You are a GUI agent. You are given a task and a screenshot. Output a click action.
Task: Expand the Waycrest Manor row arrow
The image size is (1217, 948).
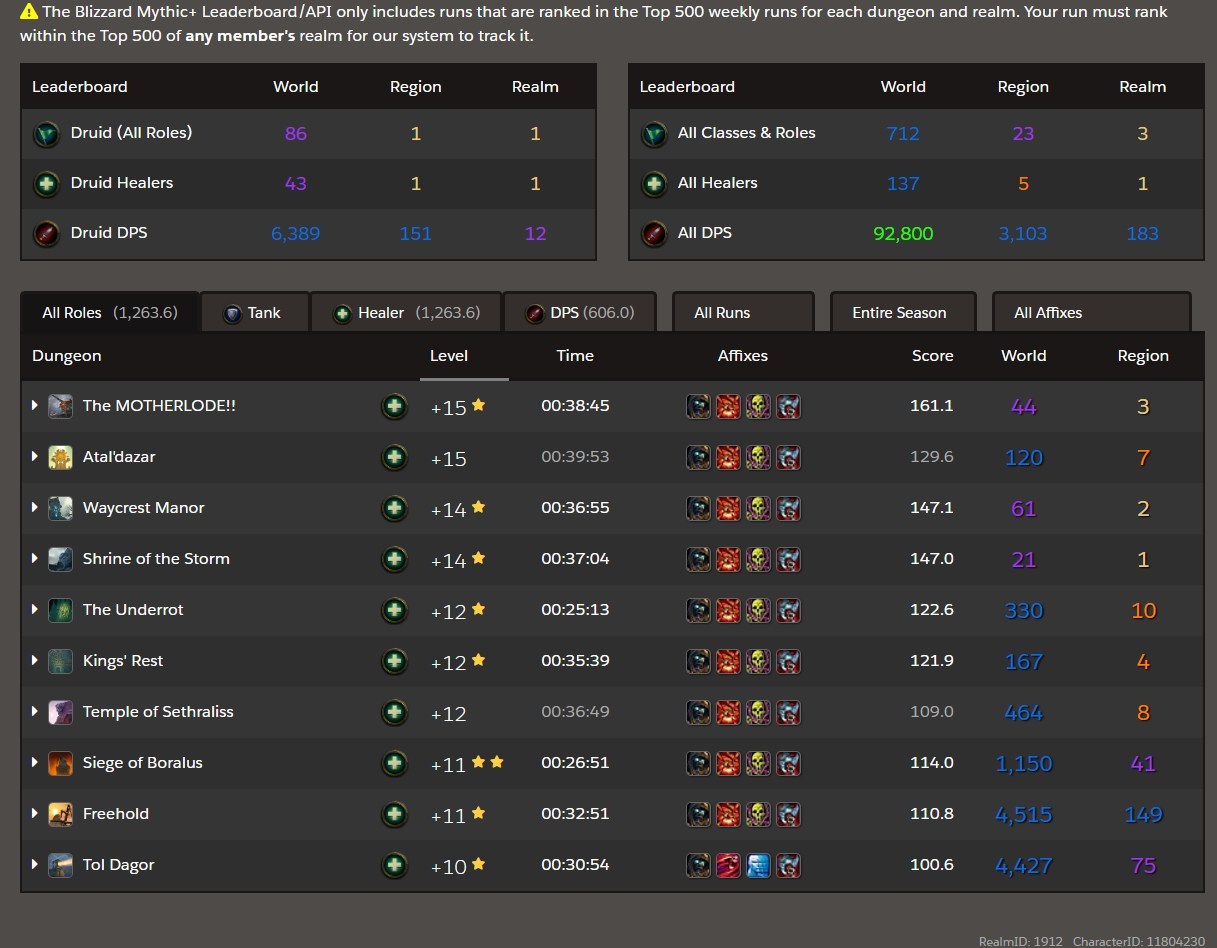pos(35,508)
